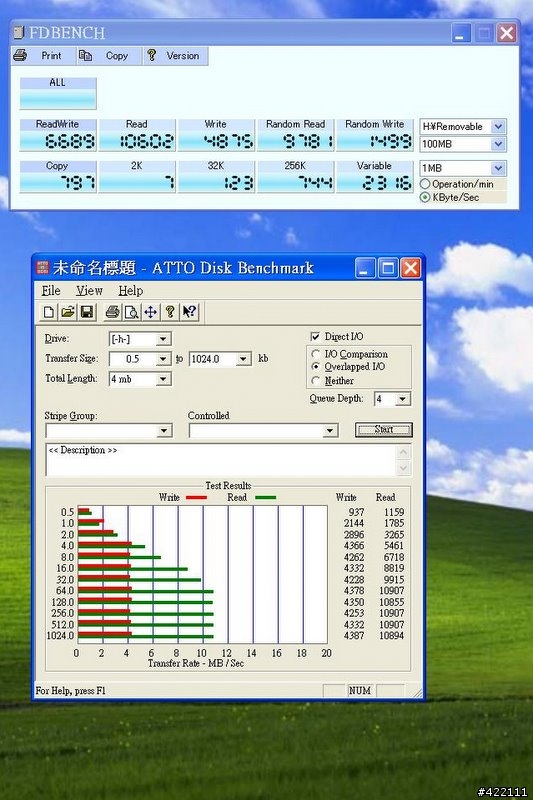Expand the Transfer Size 1024.0 dropdown
533x800 pixels.
point(243,359)
